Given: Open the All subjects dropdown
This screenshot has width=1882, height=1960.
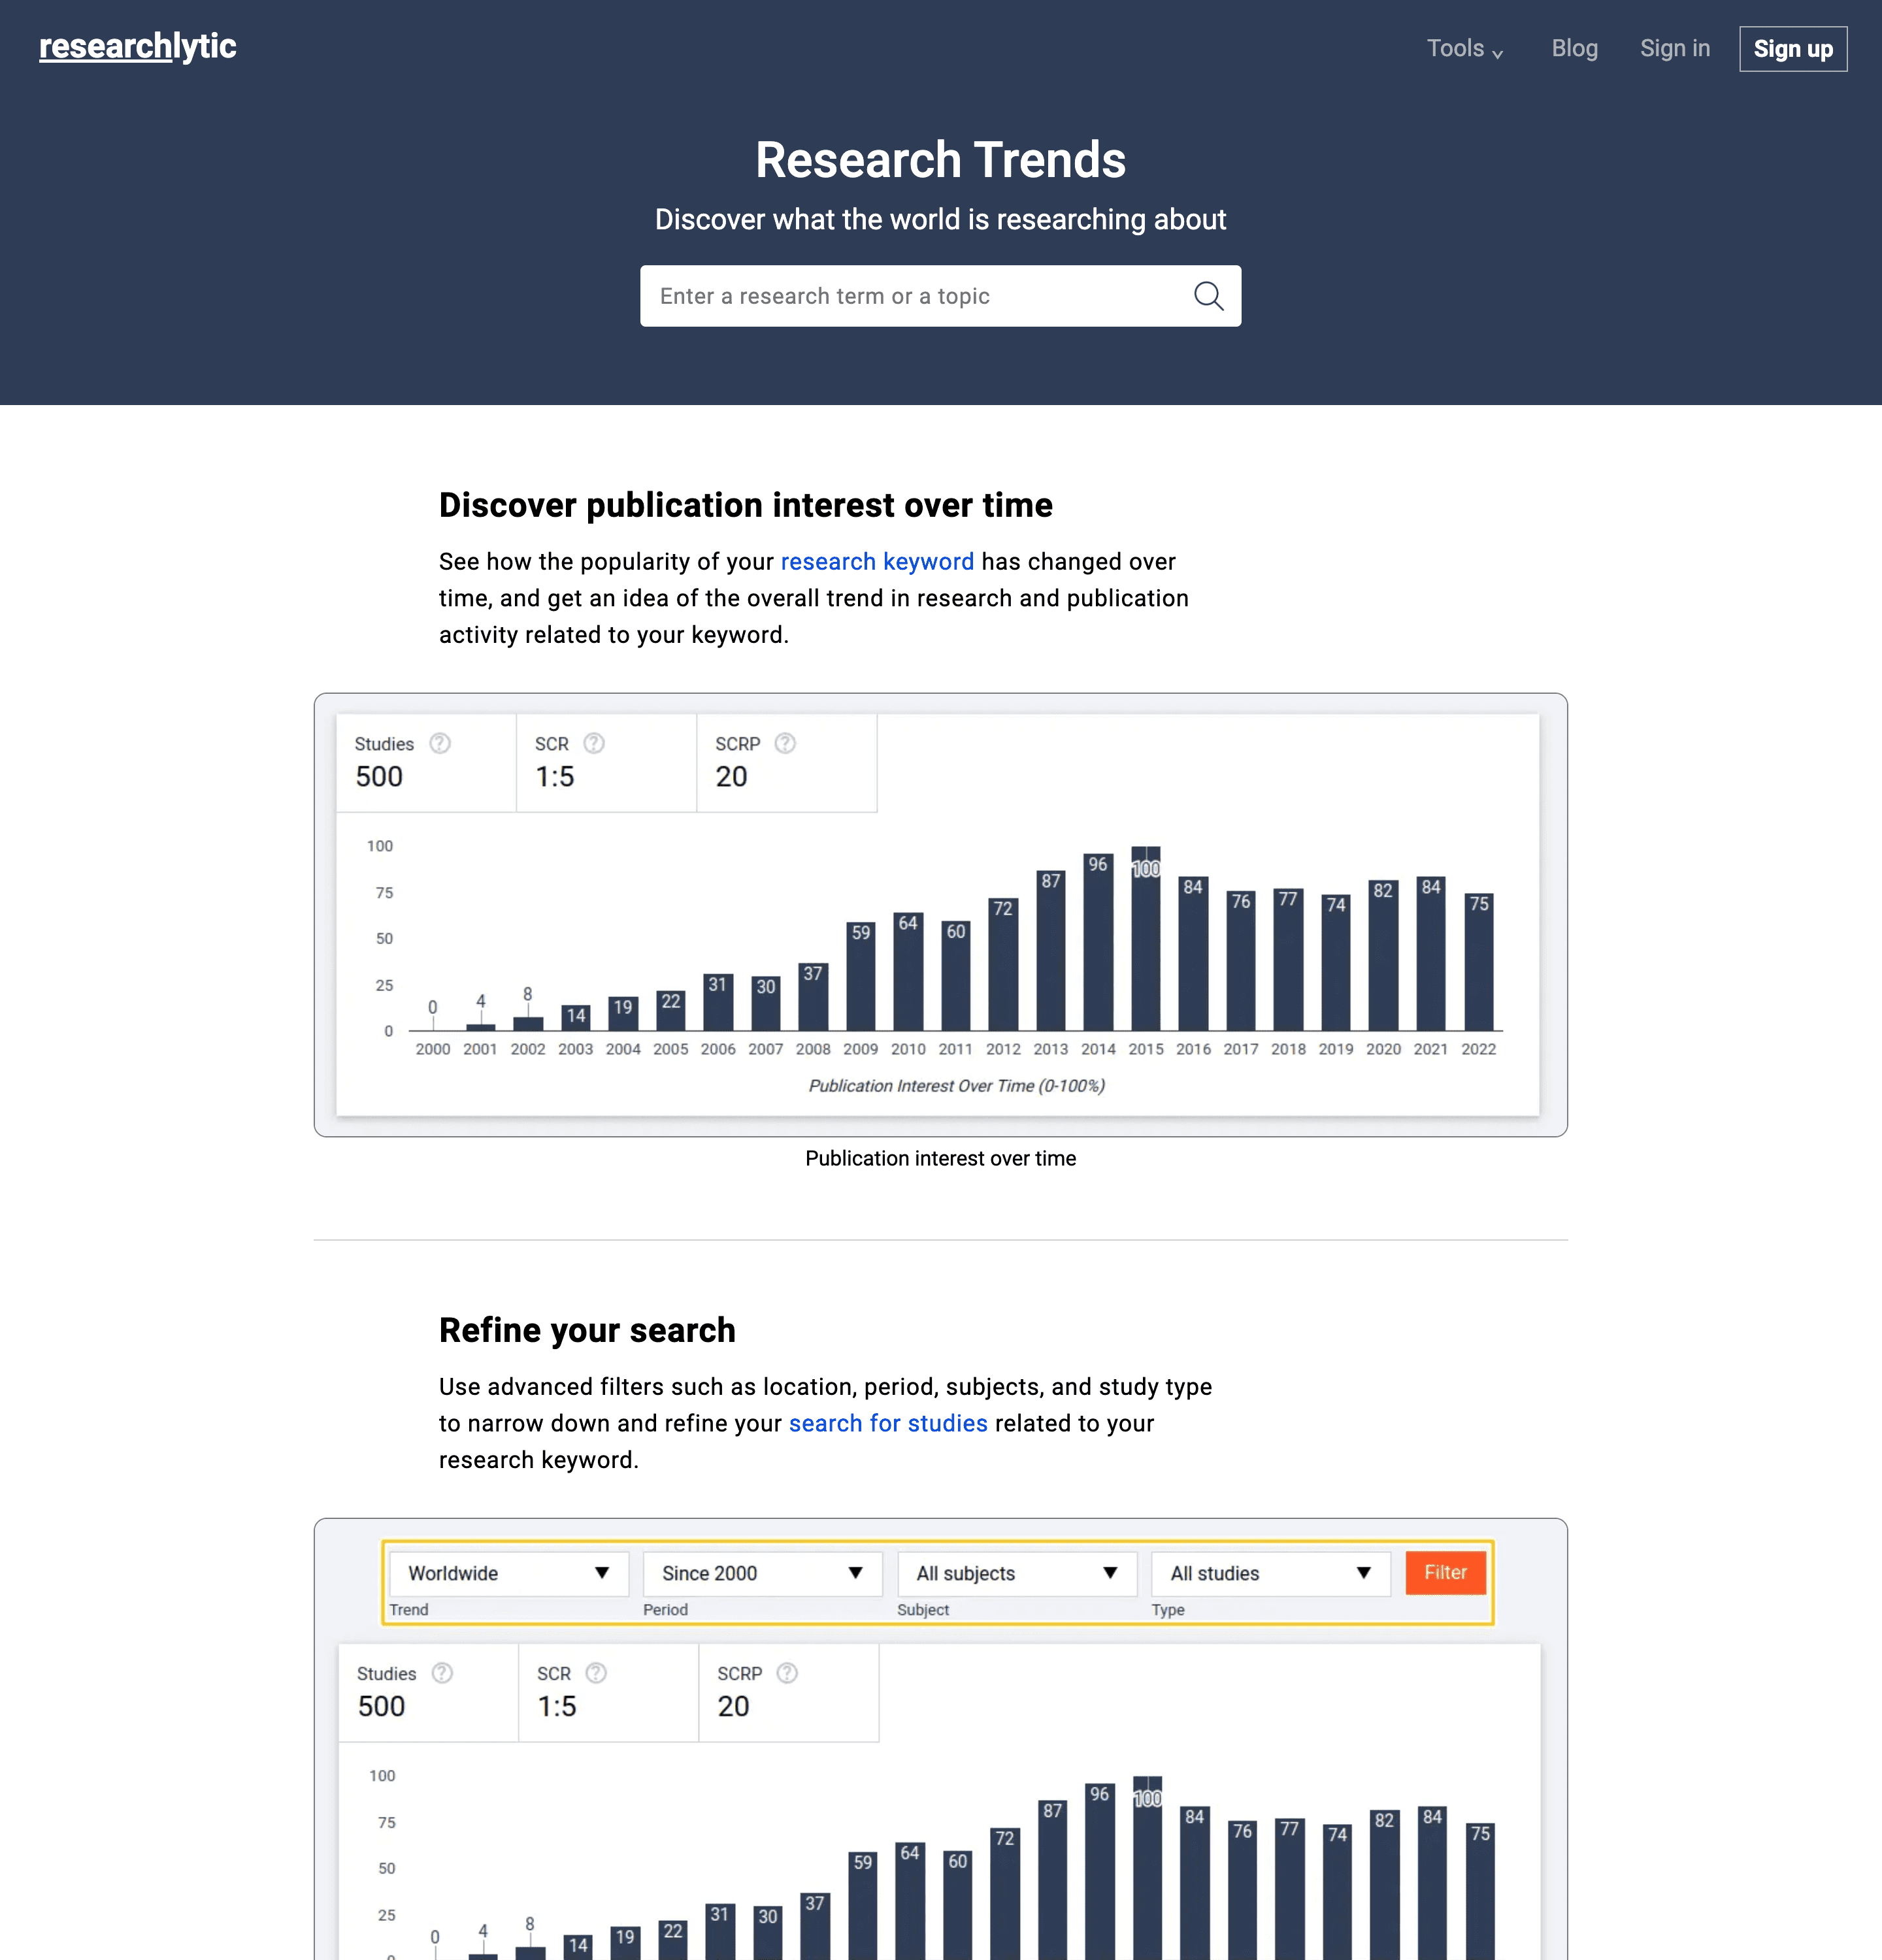Looking at the screenshot, I should click(1016, 1573).
